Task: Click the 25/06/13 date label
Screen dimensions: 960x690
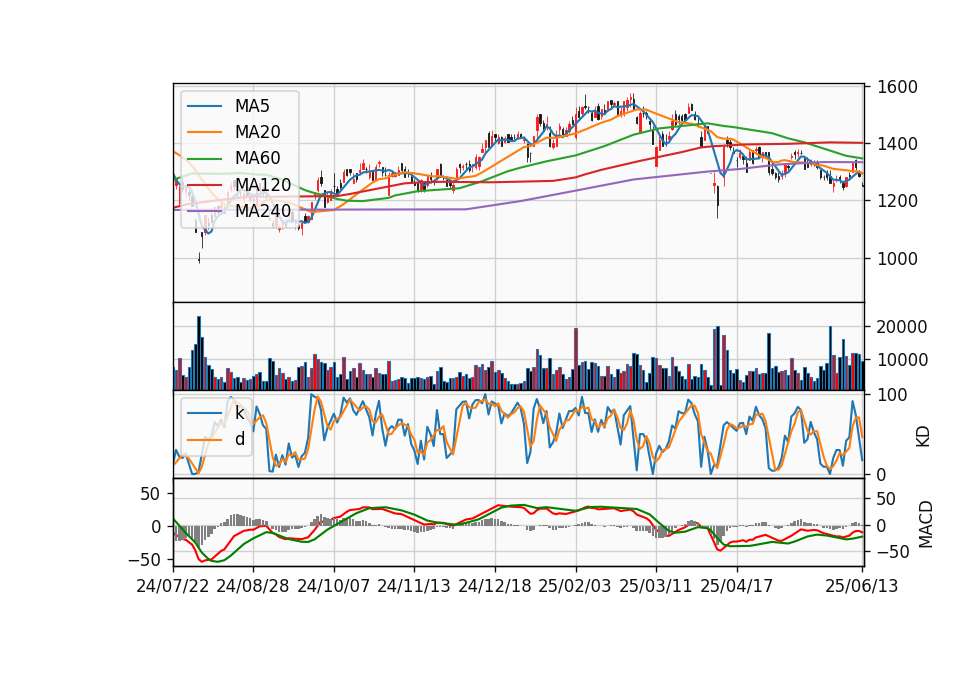Action: point(862,586)
